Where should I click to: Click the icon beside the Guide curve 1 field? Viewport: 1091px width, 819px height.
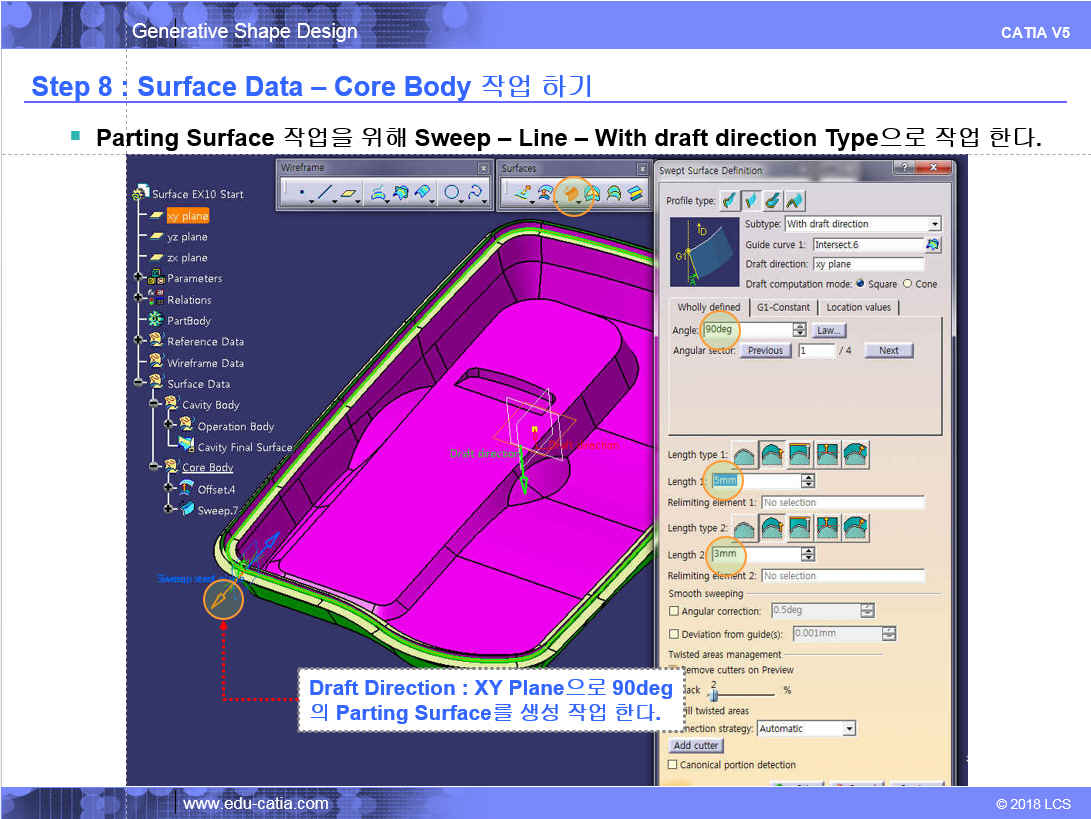933,244
